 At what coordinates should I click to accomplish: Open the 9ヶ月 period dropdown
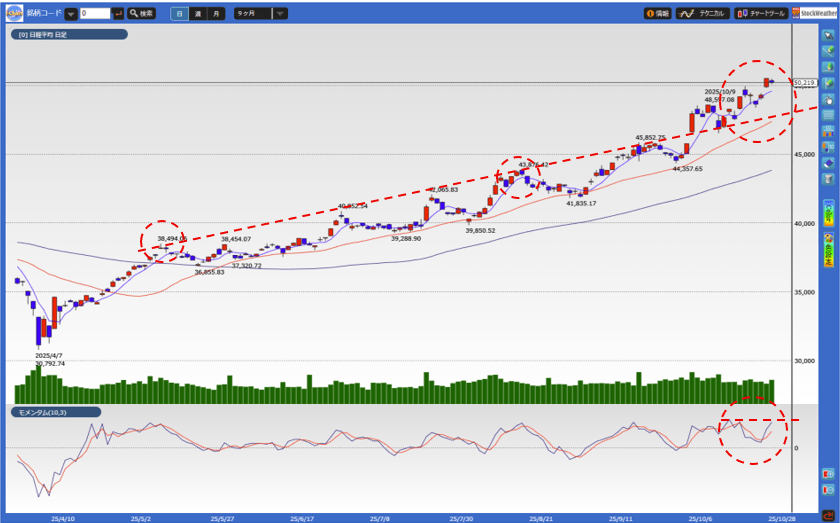tap(280, 14)
